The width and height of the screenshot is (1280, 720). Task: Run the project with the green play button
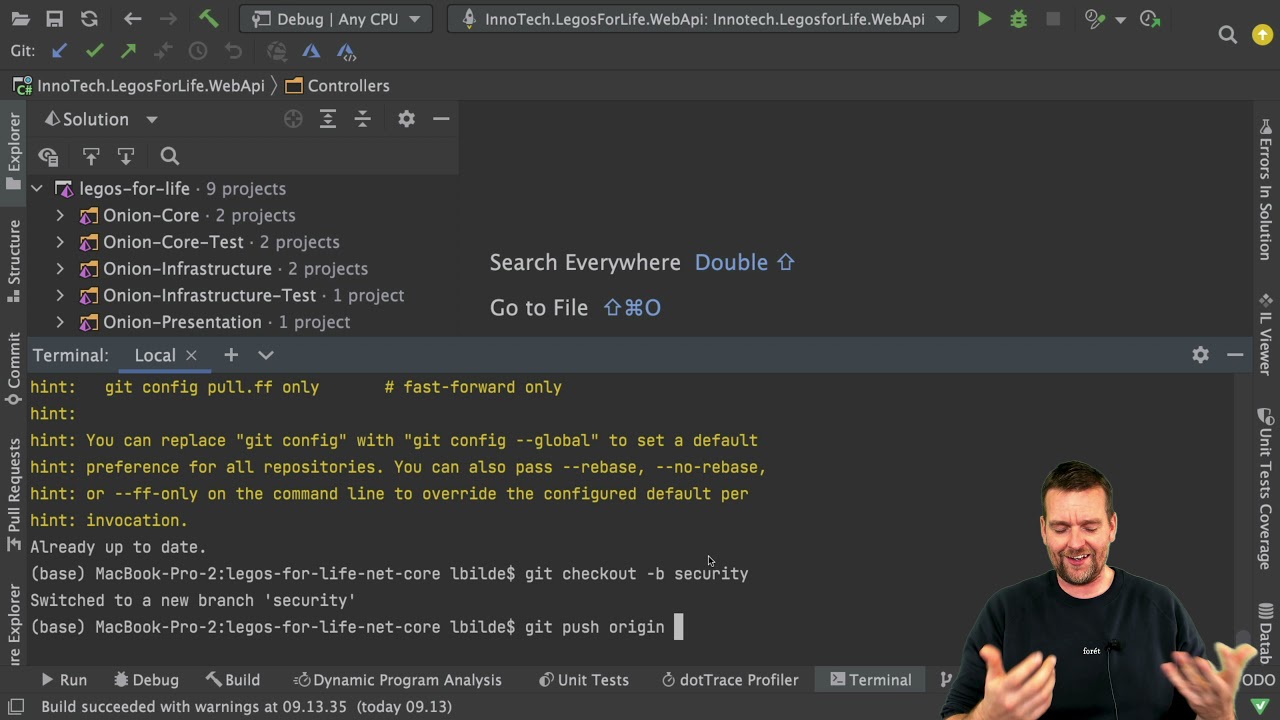click(984, 19)
